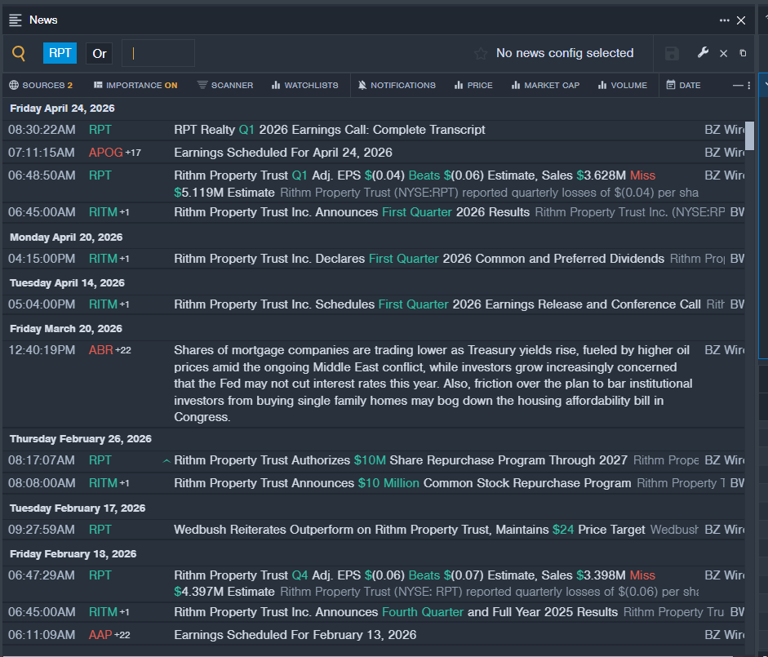Open the News panel three-dot menu
This screenshot has width=768, height=657.
pos(724,20)
